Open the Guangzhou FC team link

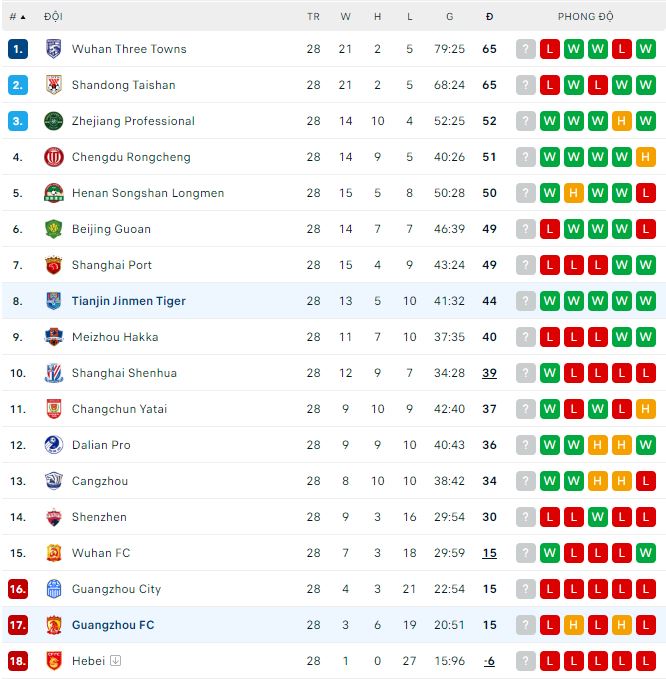(x=113, y=625)
